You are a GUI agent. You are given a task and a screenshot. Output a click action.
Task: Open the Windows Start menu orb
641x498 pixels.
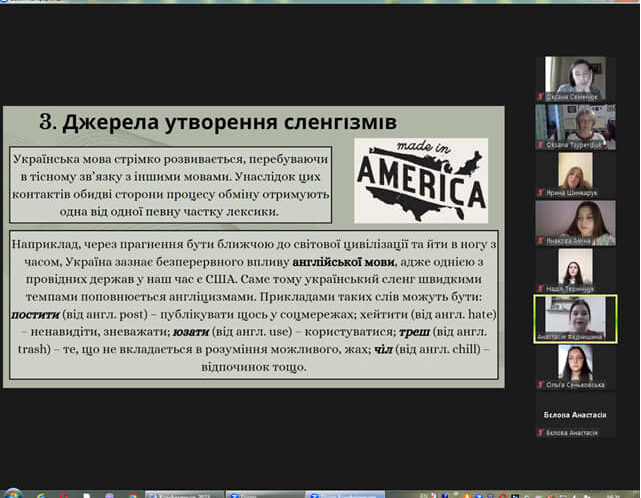12,492
